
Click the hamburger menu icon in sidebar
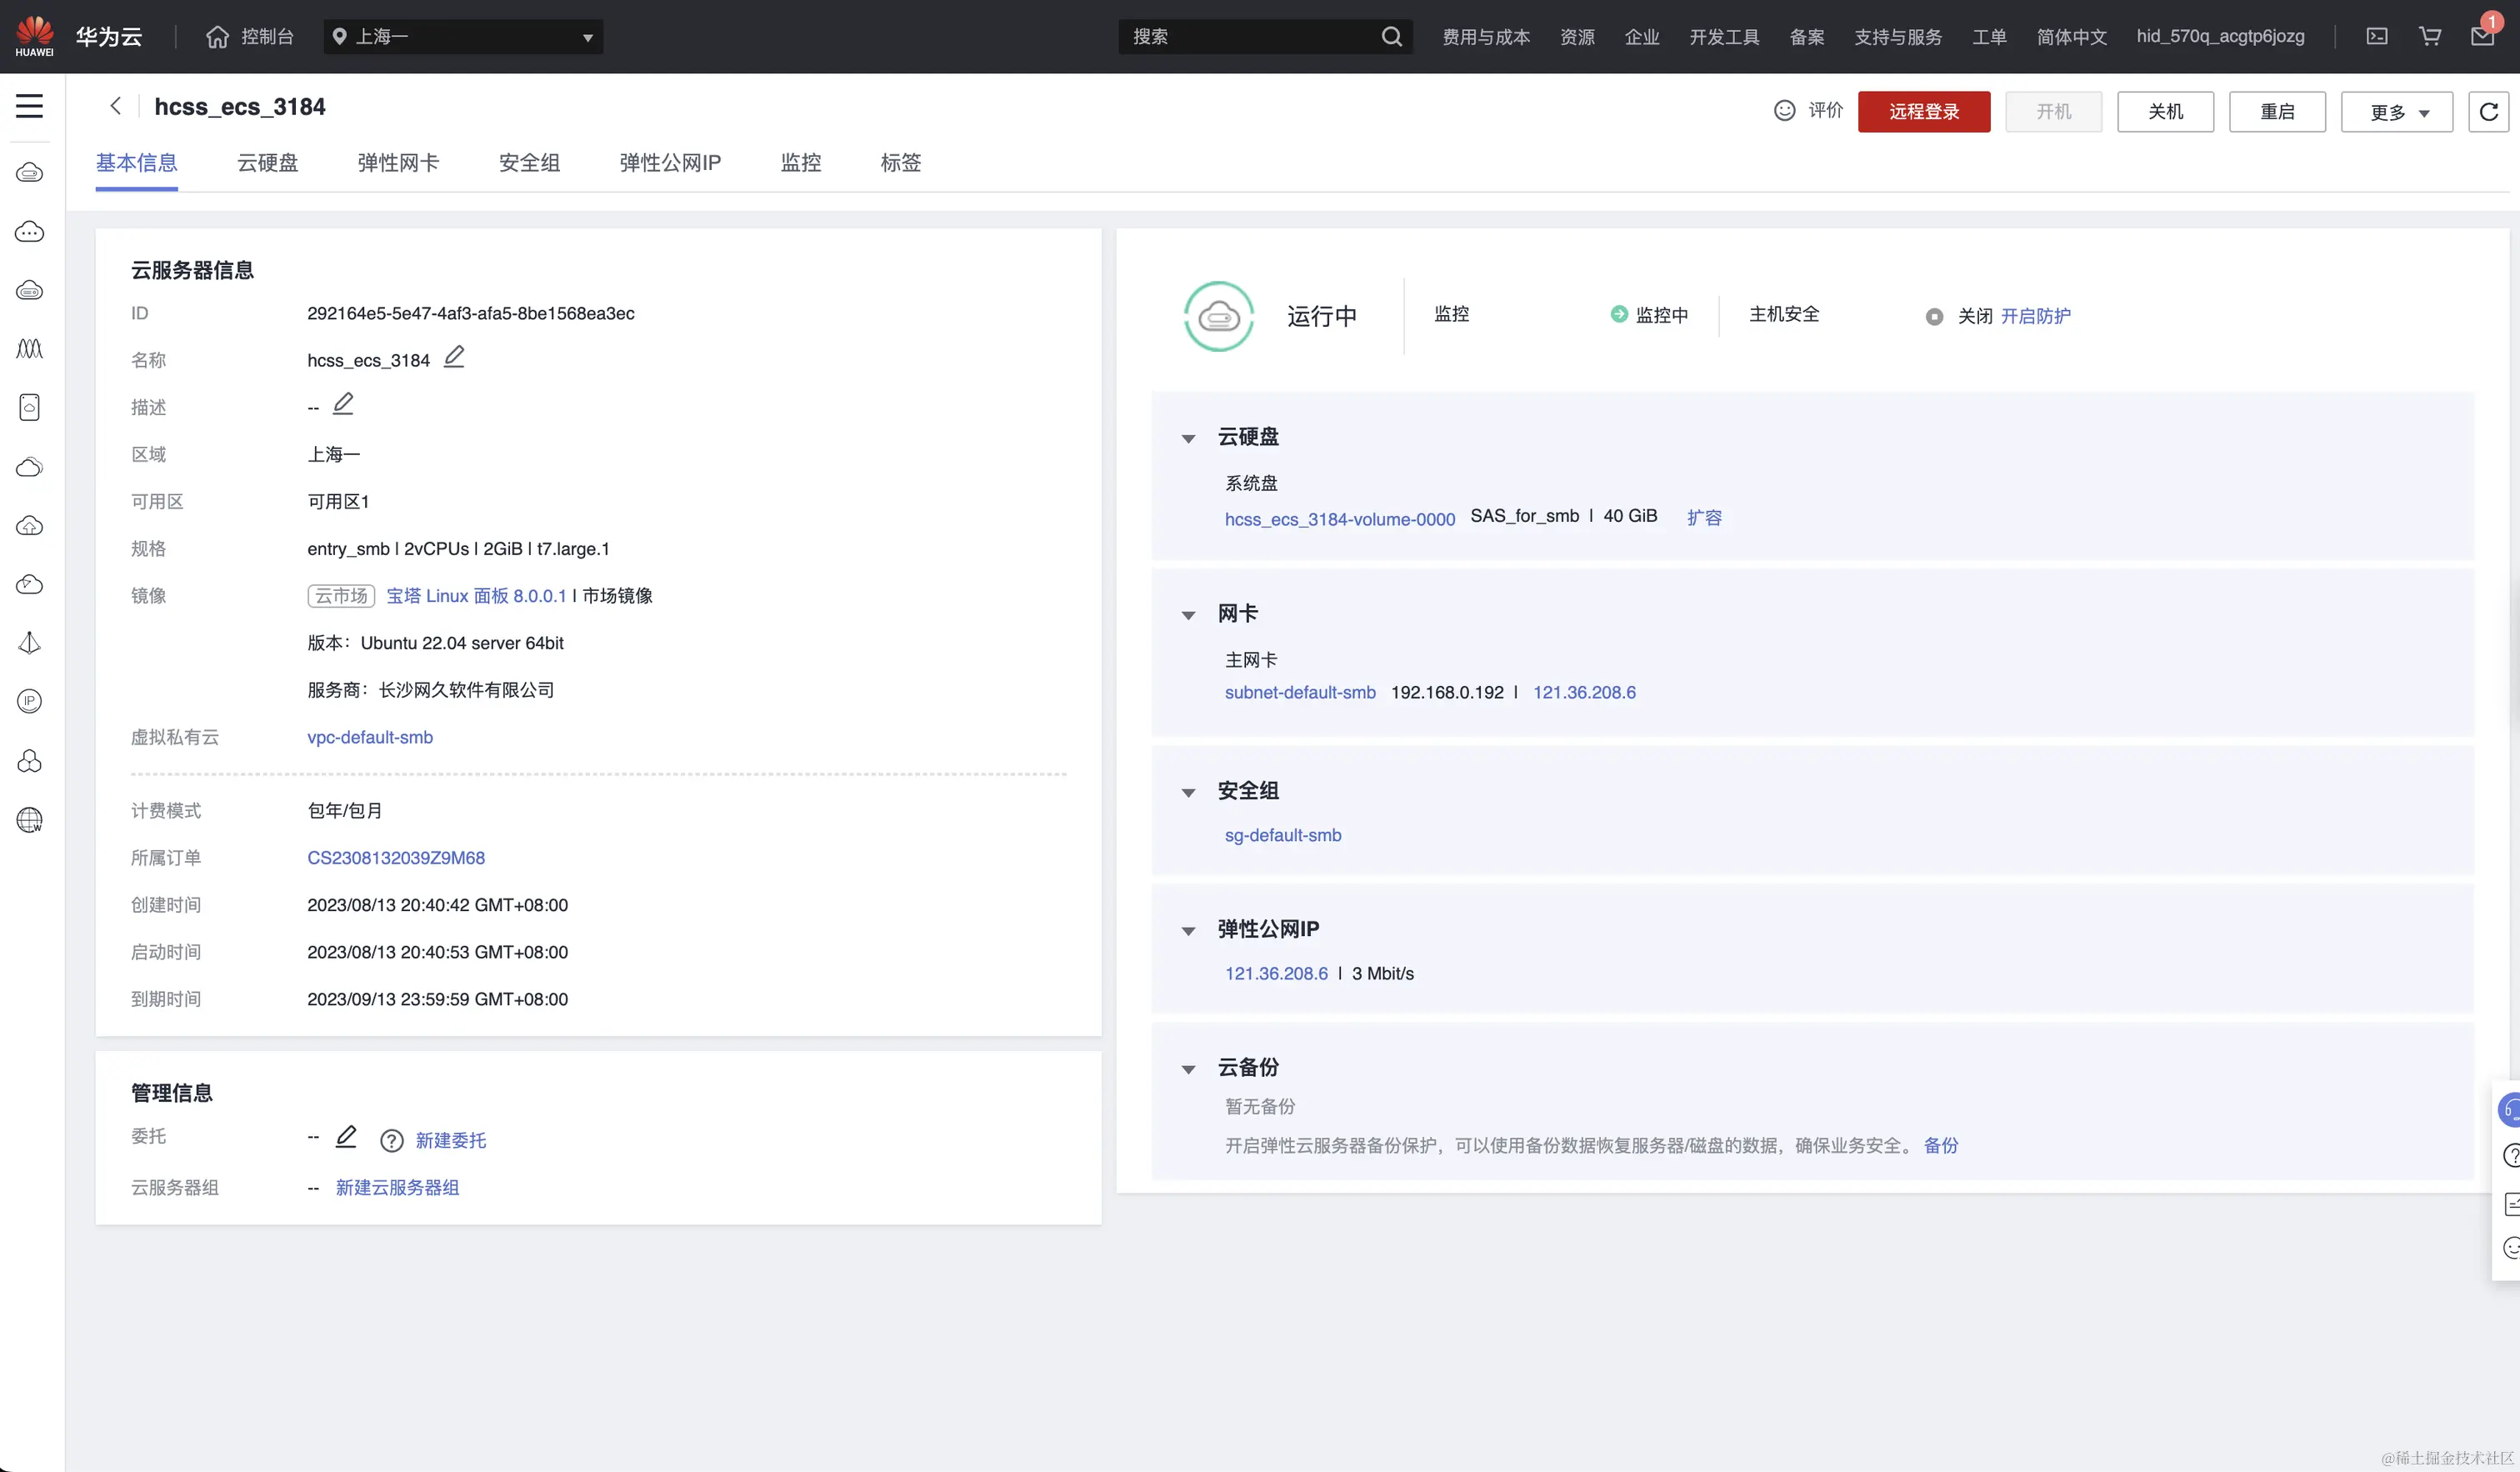tap(29, 106)
